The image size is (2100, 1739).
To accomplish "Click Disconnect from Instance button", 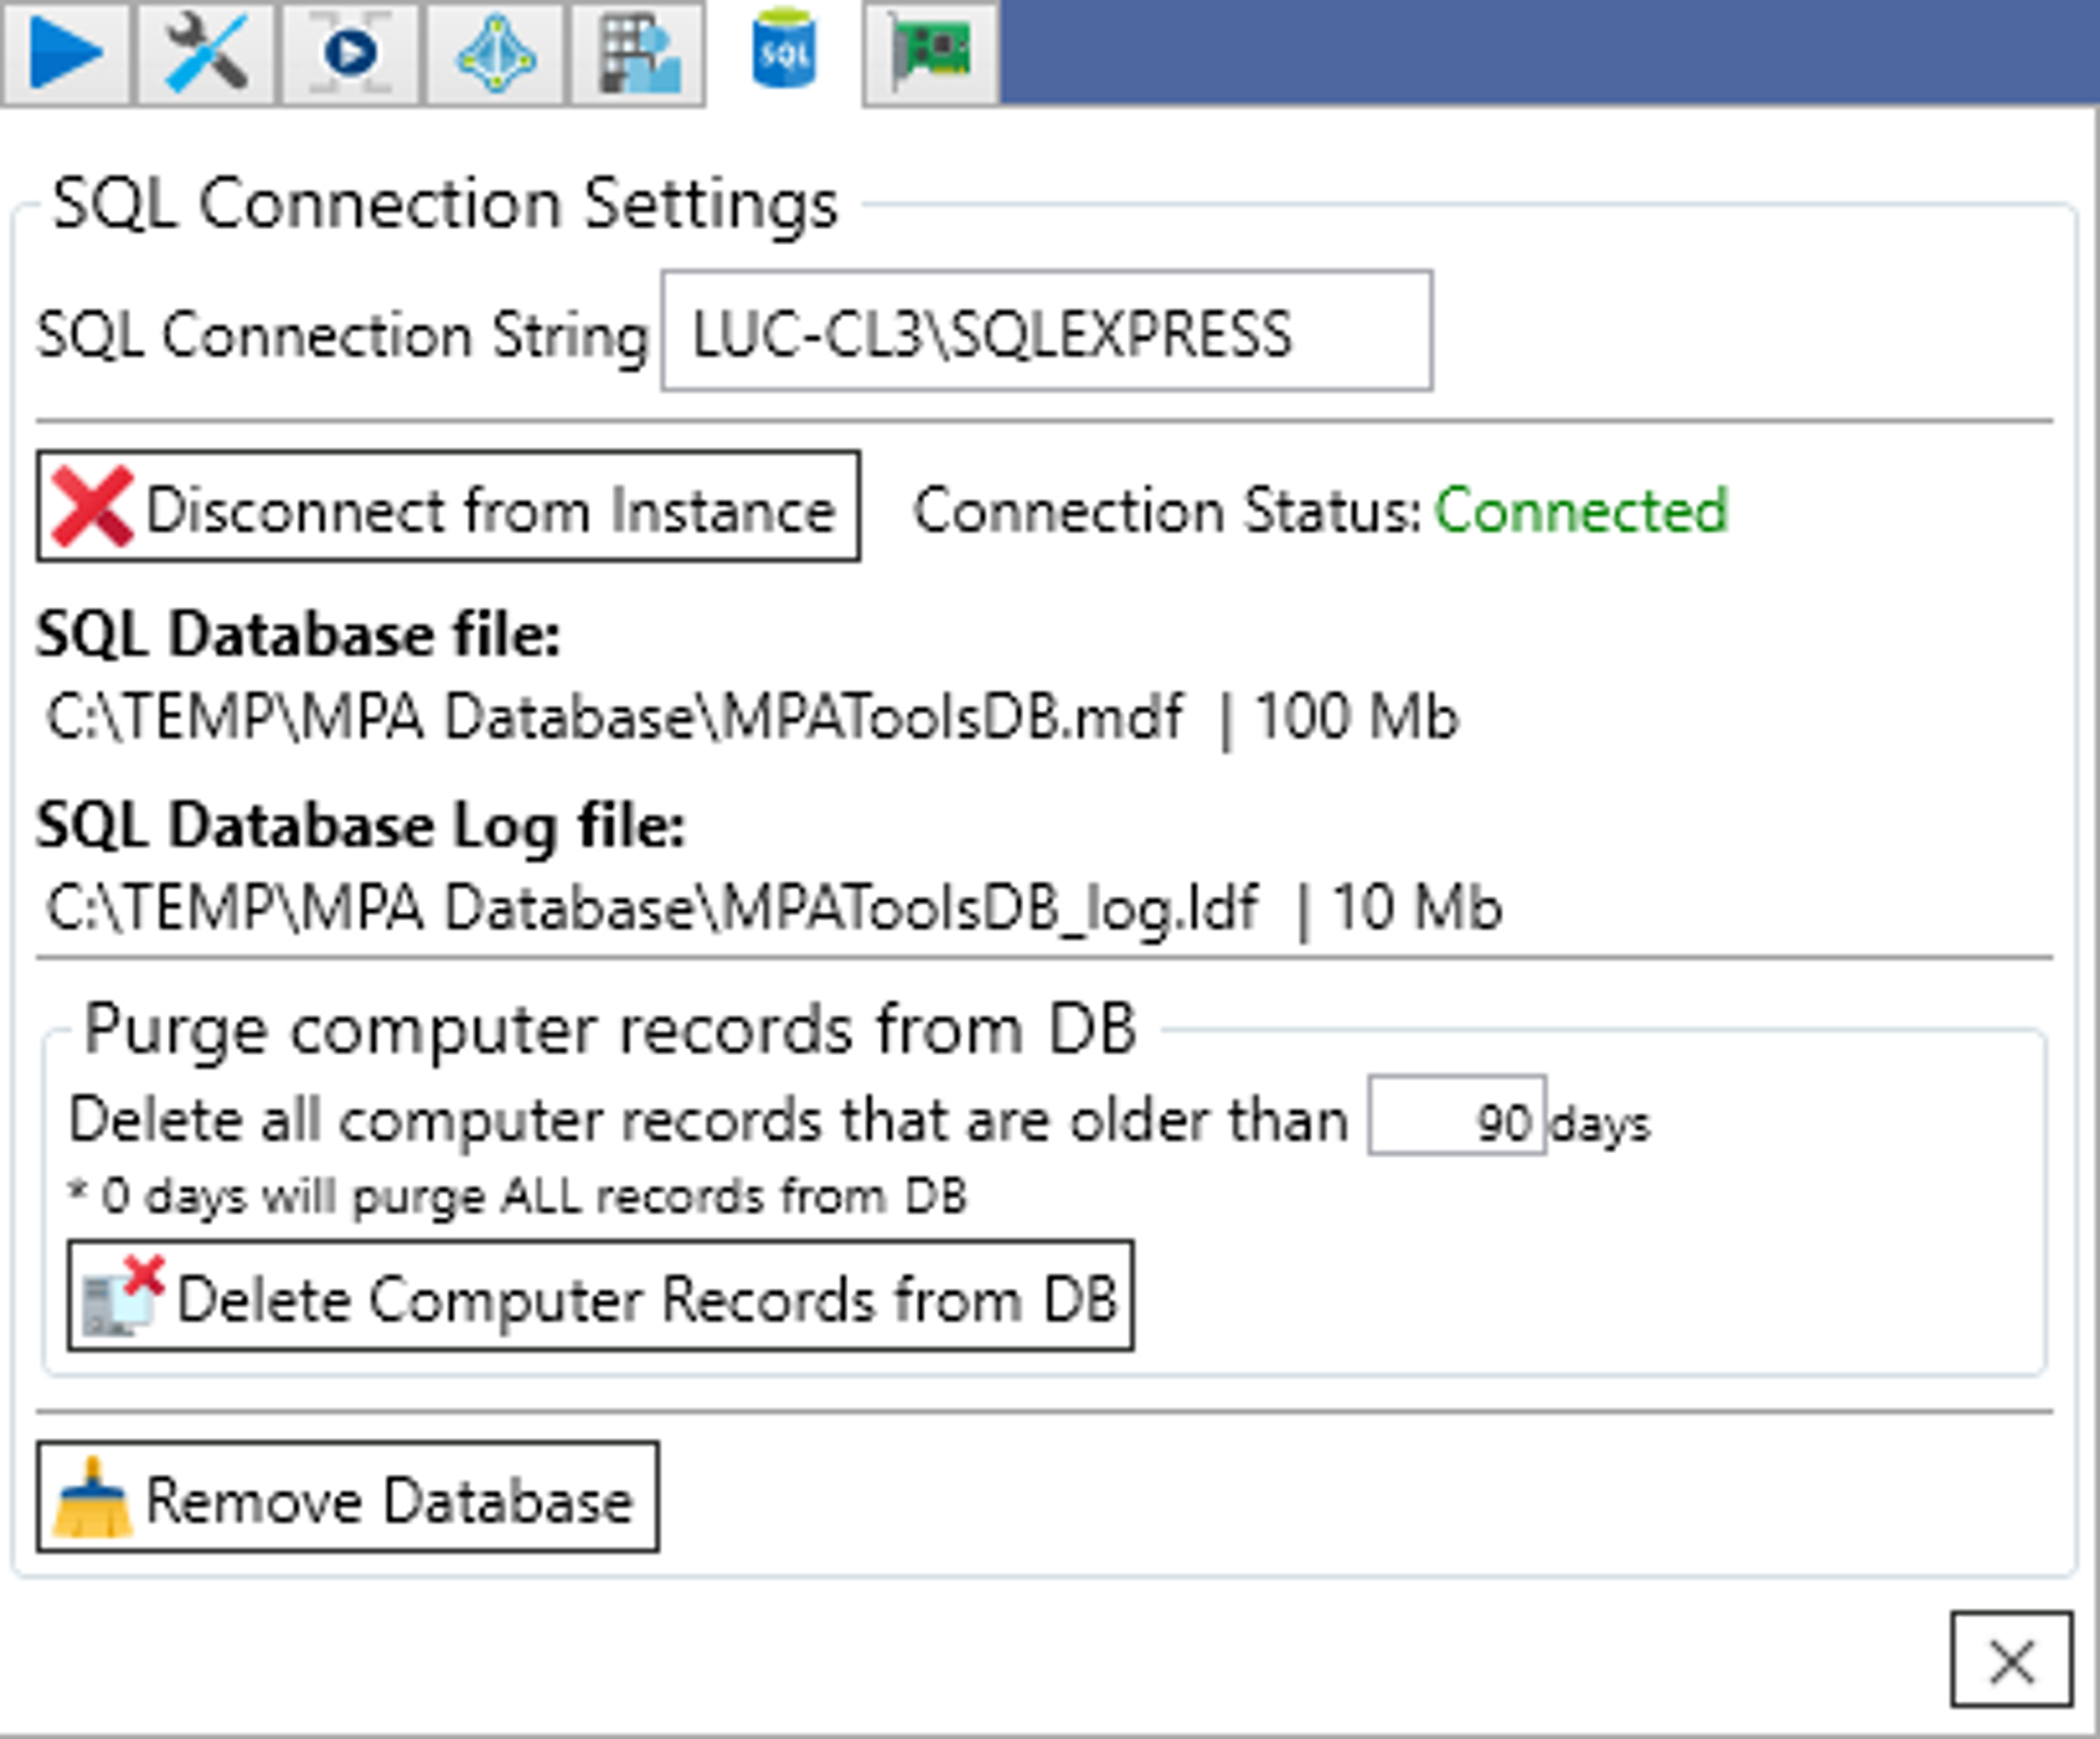I will tap(448, 506).
